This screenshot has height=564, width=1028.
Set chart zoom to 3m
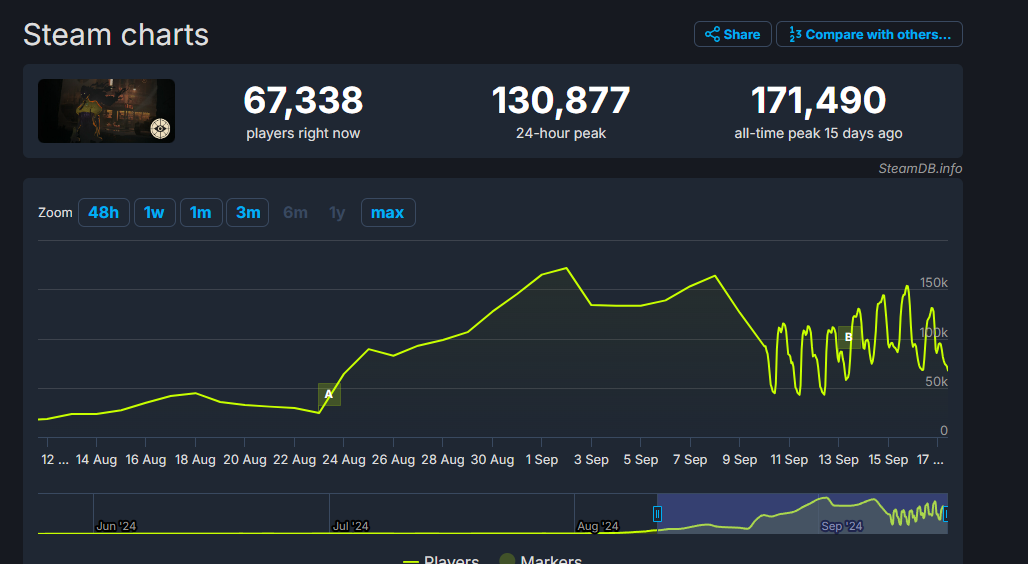[x=248, y=212]
